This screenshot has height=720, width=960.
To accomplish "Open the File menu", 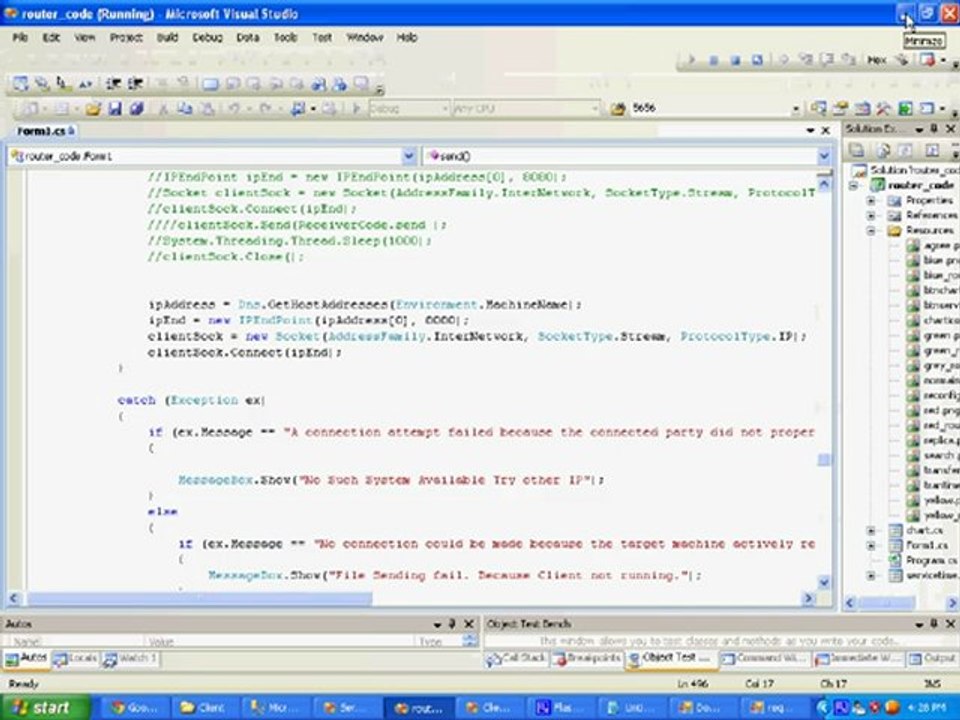I will coord(20,37).
